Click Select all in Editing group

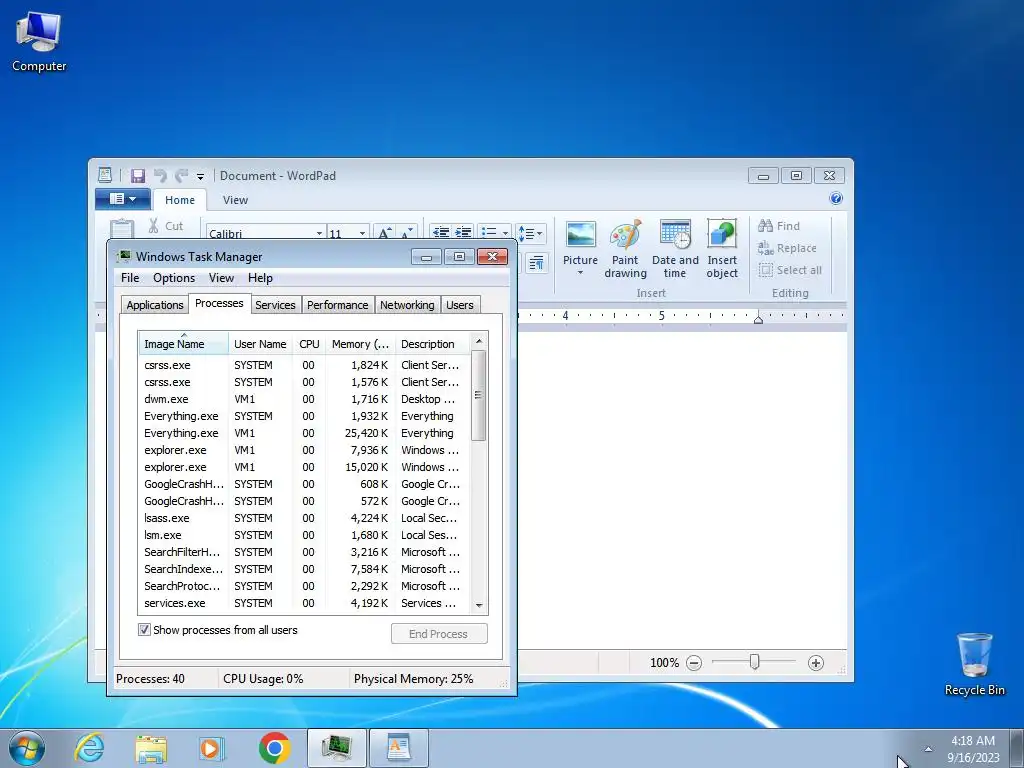click(x=790, y=270)
